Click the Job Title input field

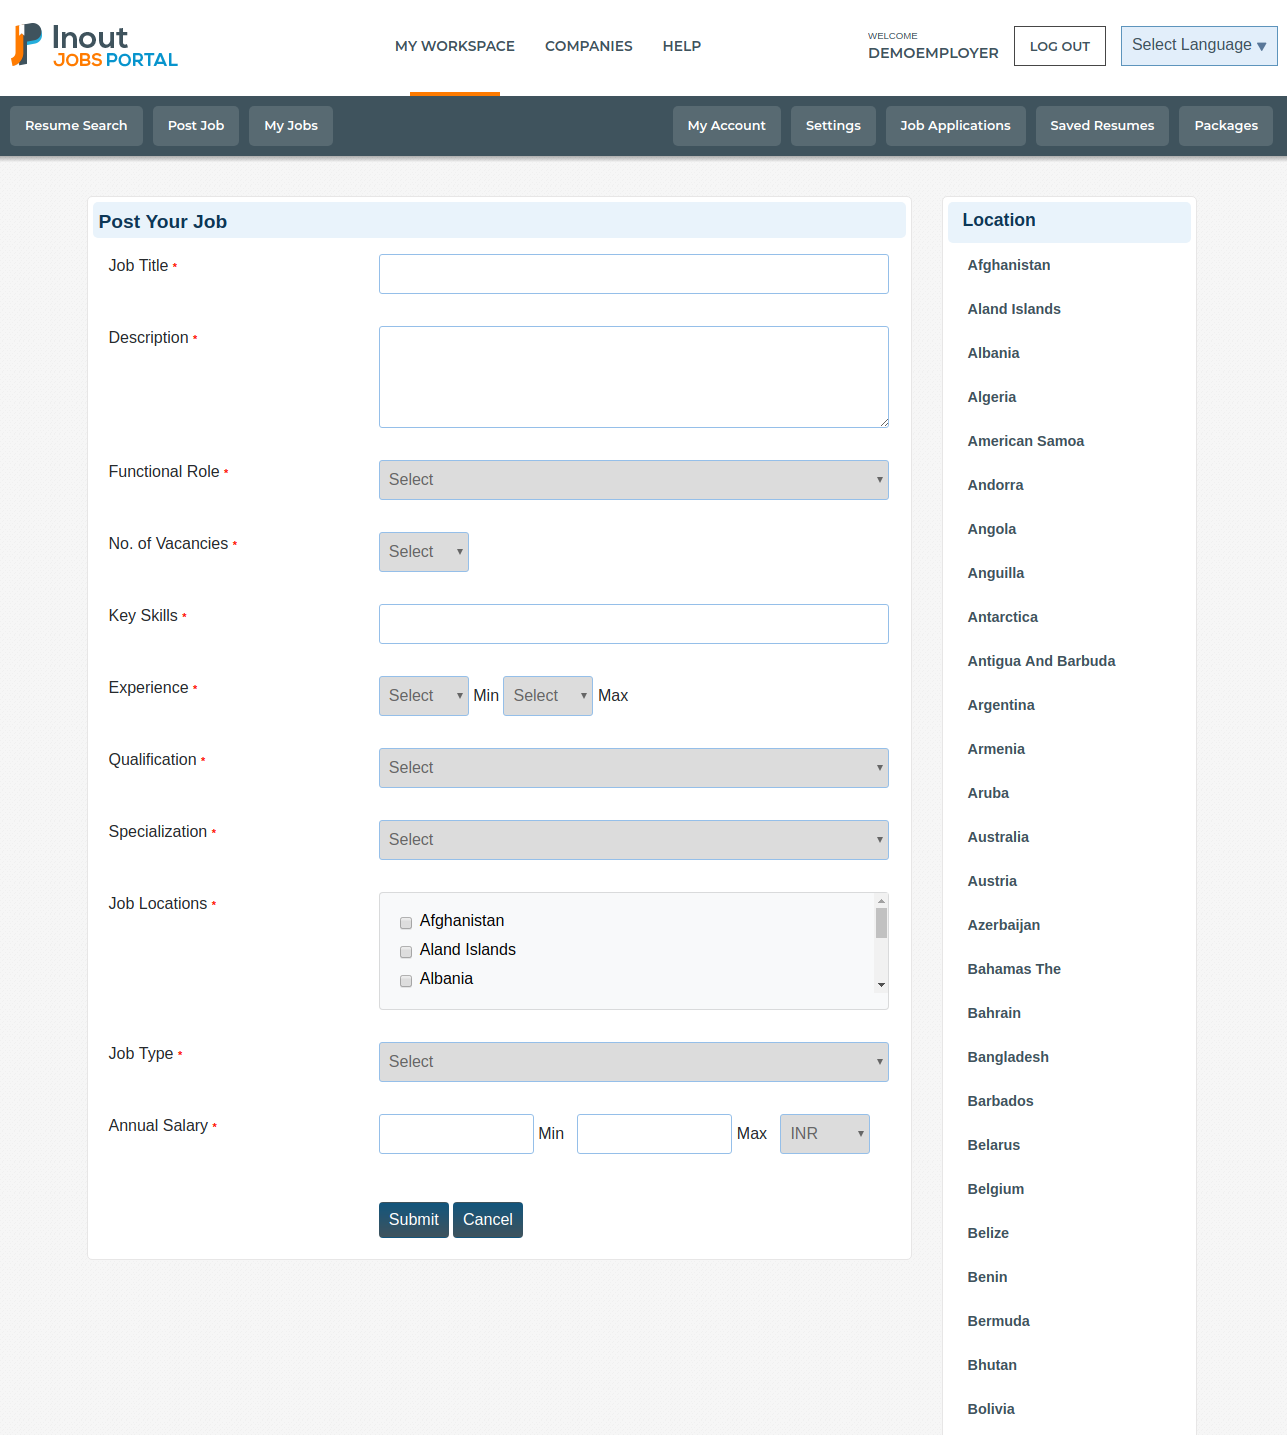coord(633,273)
